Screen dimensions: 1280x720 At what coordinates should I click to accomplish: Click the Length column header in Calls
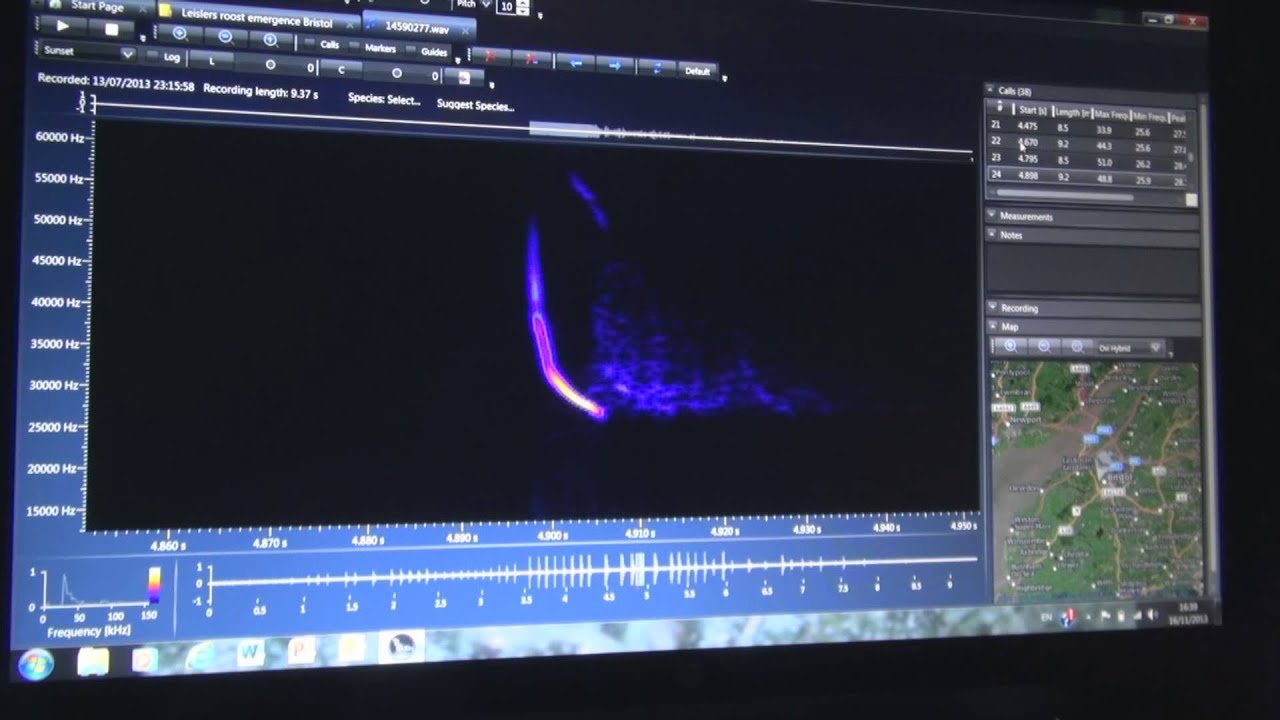[x=1071, y=113]
